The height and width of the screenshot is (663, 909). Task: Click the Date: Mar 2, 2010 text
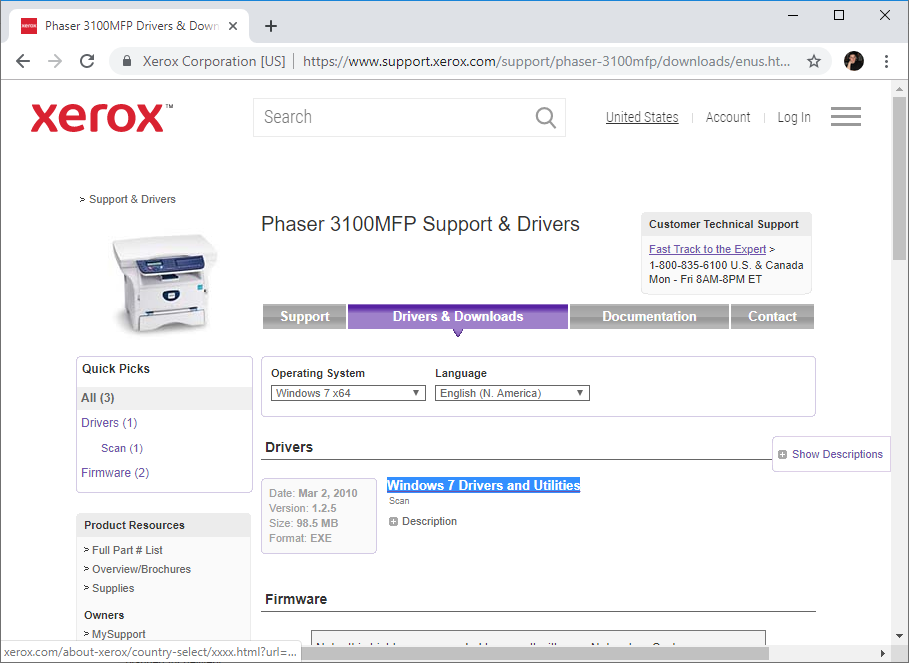tap(313, 493)
